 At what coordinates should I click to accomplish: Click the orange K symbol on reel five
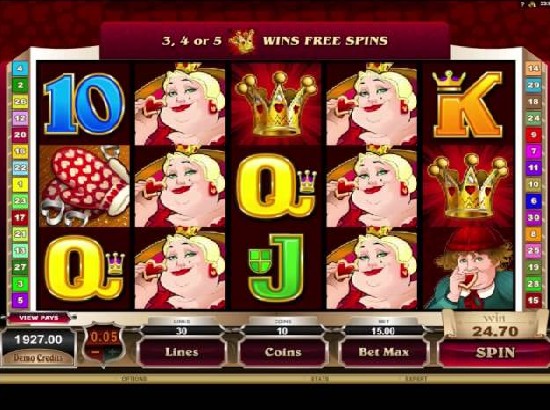click(468, 104)
